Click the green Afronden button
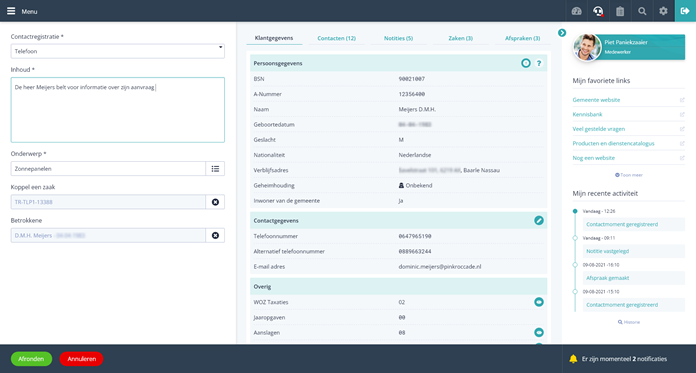Viewport: 696px width, 373px height. pyautogui.click(x=31, y=359)
